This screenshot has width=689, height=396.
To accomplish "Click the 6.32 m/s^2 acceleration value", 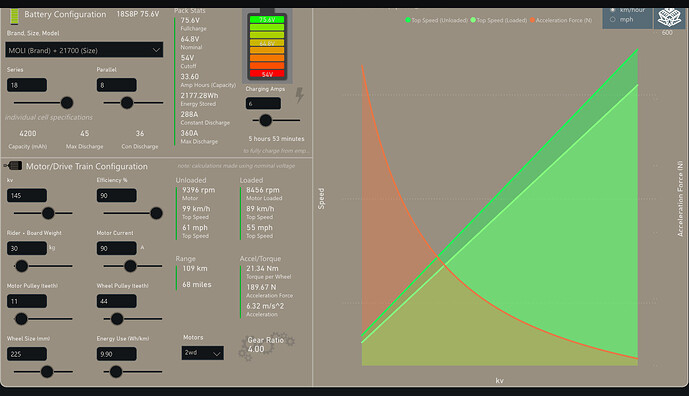I will point(265,306).
